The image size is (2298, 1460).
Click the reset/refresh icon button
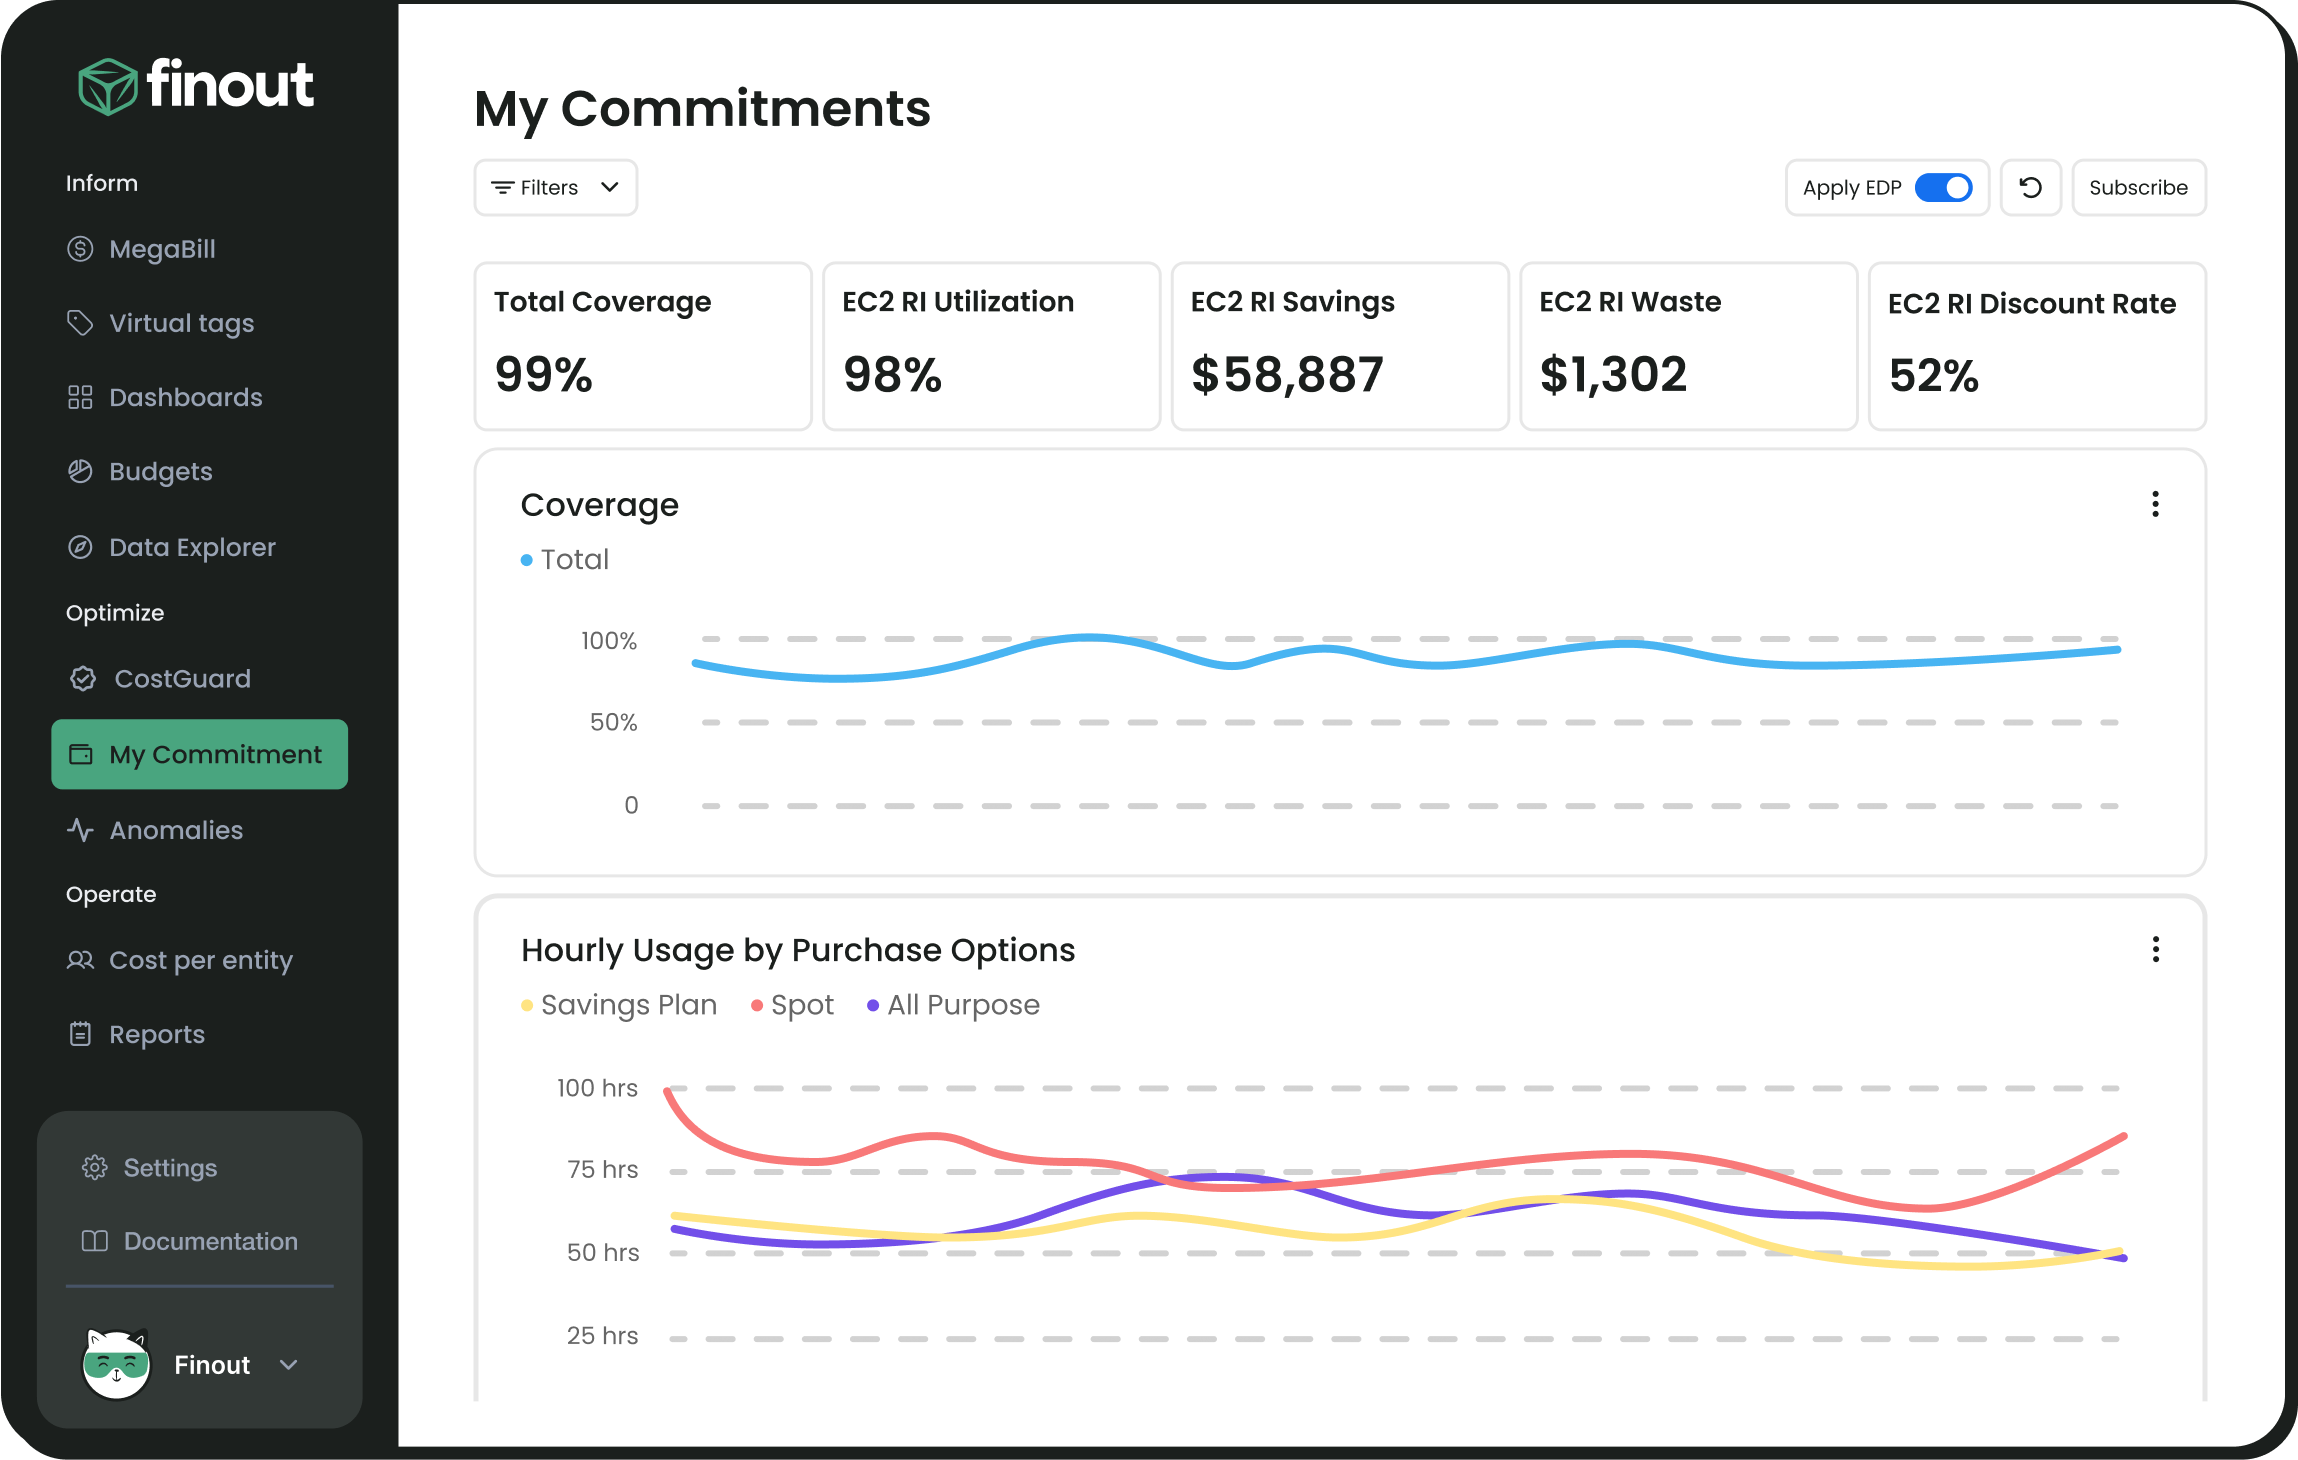[x=2030, y=188]
